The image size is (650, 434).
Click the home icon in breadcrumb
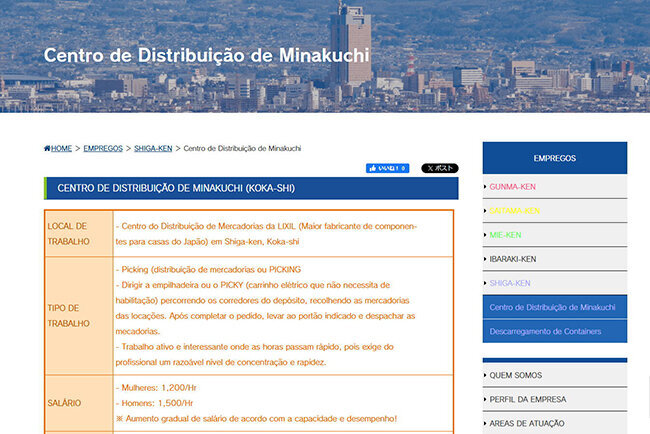[x=47, y=148]
